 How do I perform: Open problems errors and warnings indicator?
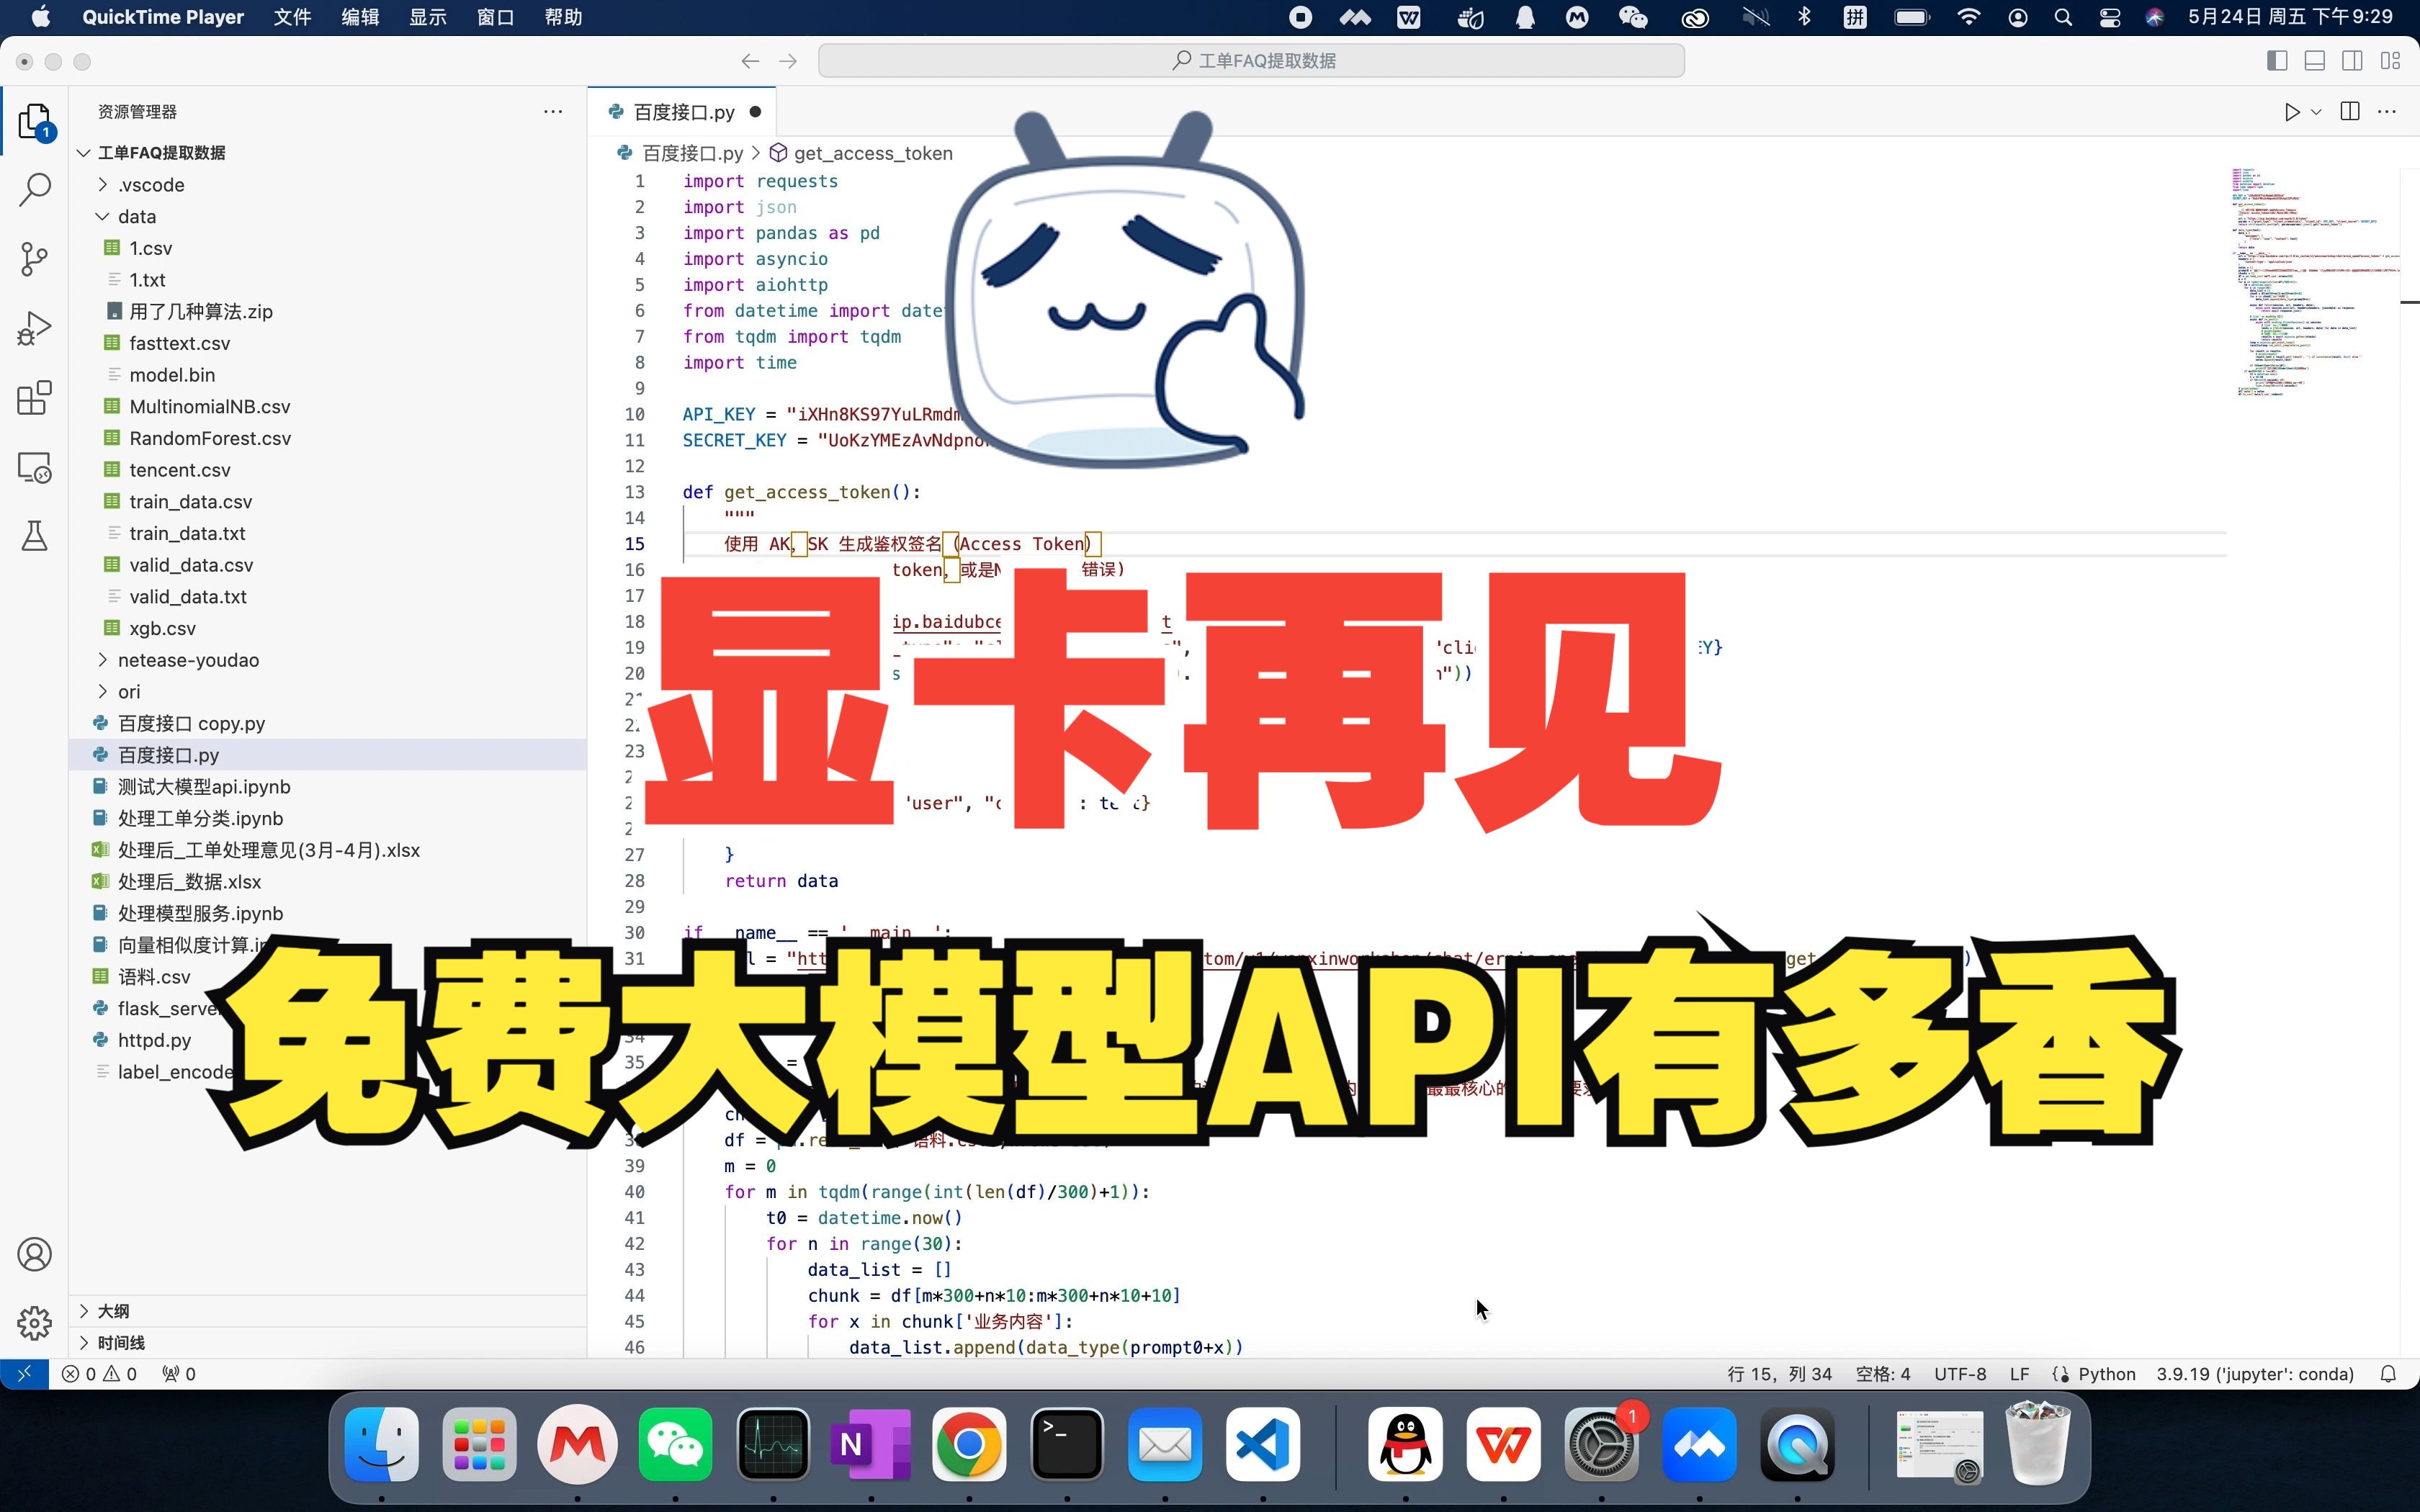99,1374
